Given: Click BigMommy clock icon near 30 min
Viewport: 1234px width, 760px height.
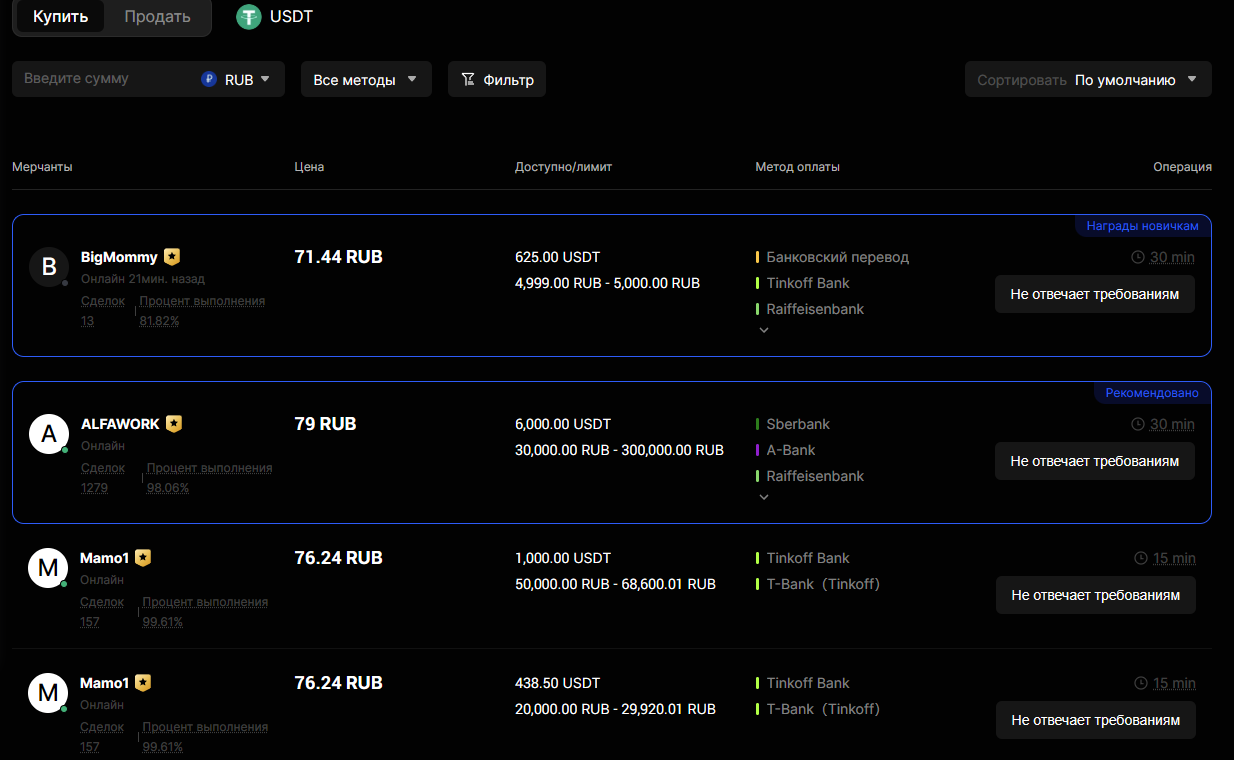Looking at the screenshot, I should (1138, 257).
